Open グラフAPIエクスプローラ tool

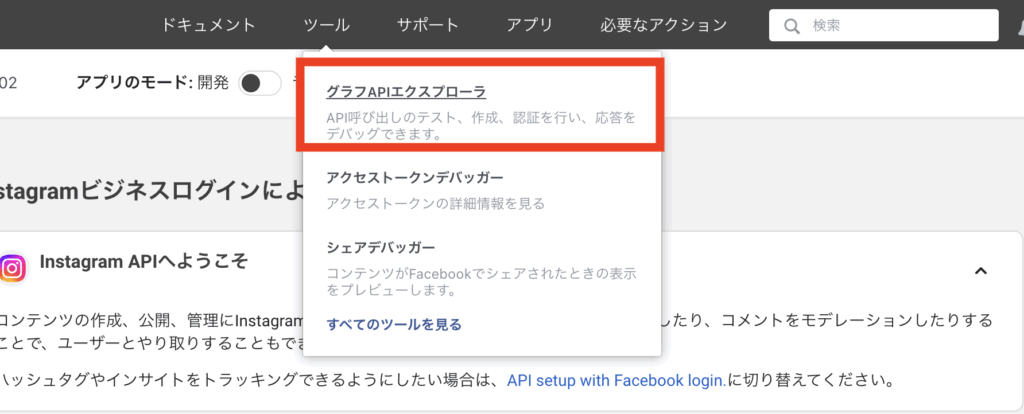click(x=406, y=93)
